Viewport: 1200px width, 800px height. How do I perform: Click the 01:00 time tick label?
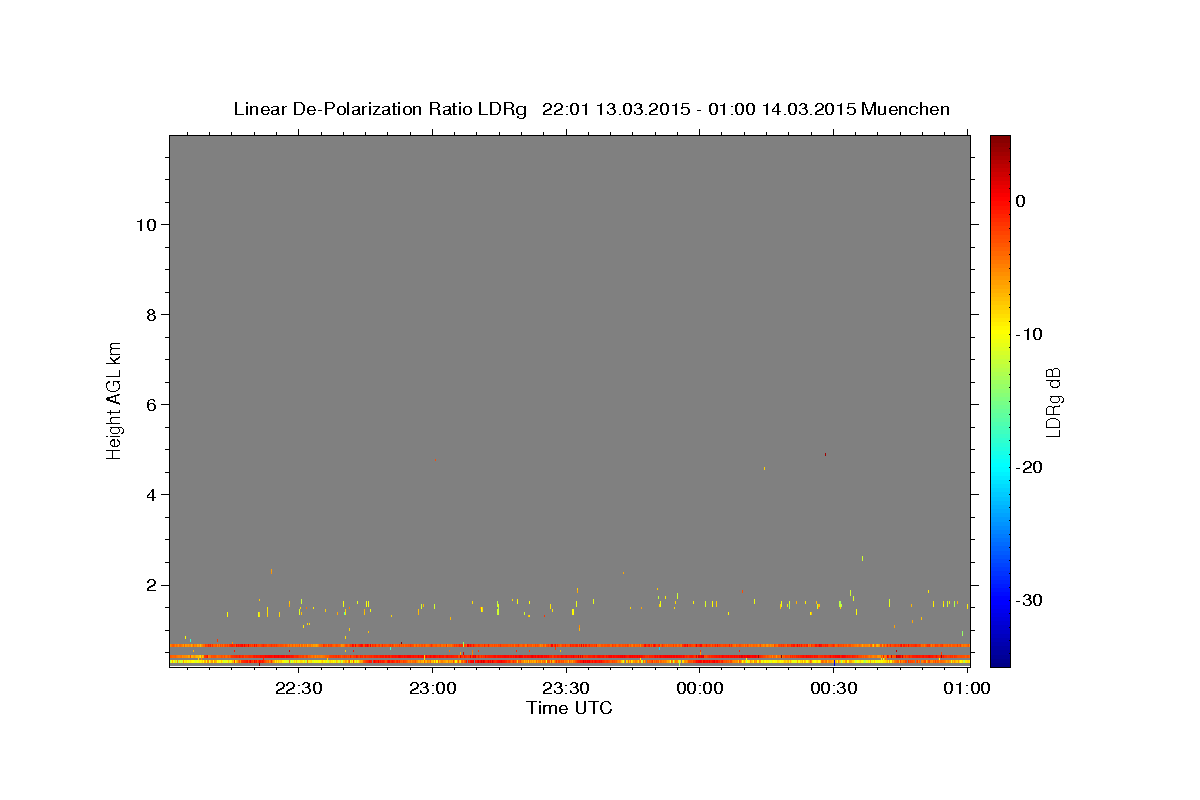pos(967,688)
